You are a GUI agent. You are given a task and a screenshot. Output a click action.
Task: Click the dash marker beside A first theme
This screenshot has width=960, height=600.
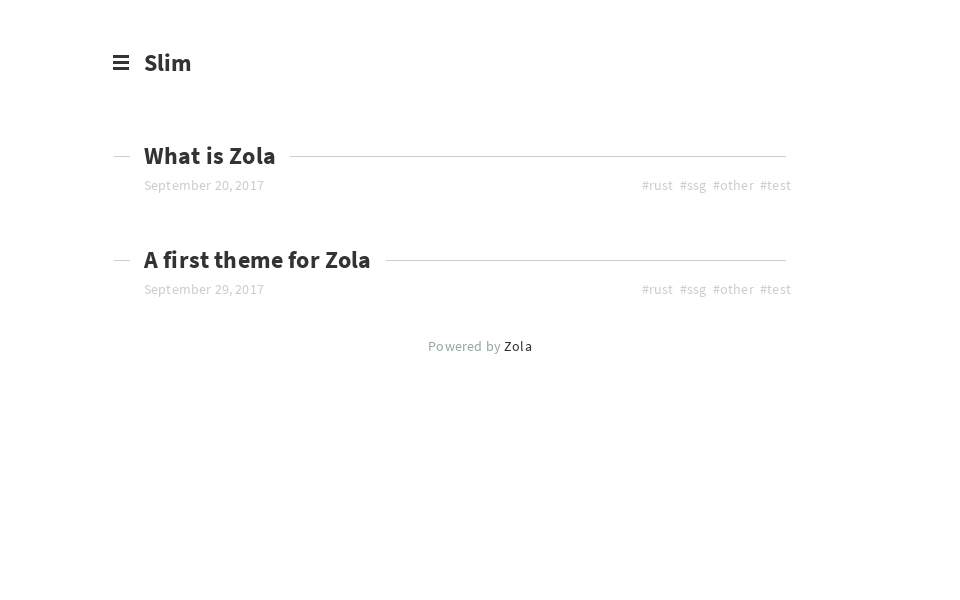(x=122, y=260)
